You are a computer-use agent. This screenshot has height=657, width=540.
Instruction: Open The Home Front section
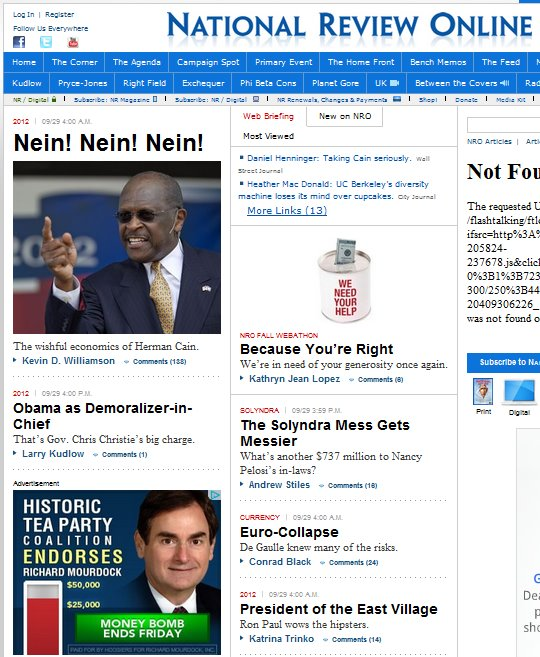[361, 62]
